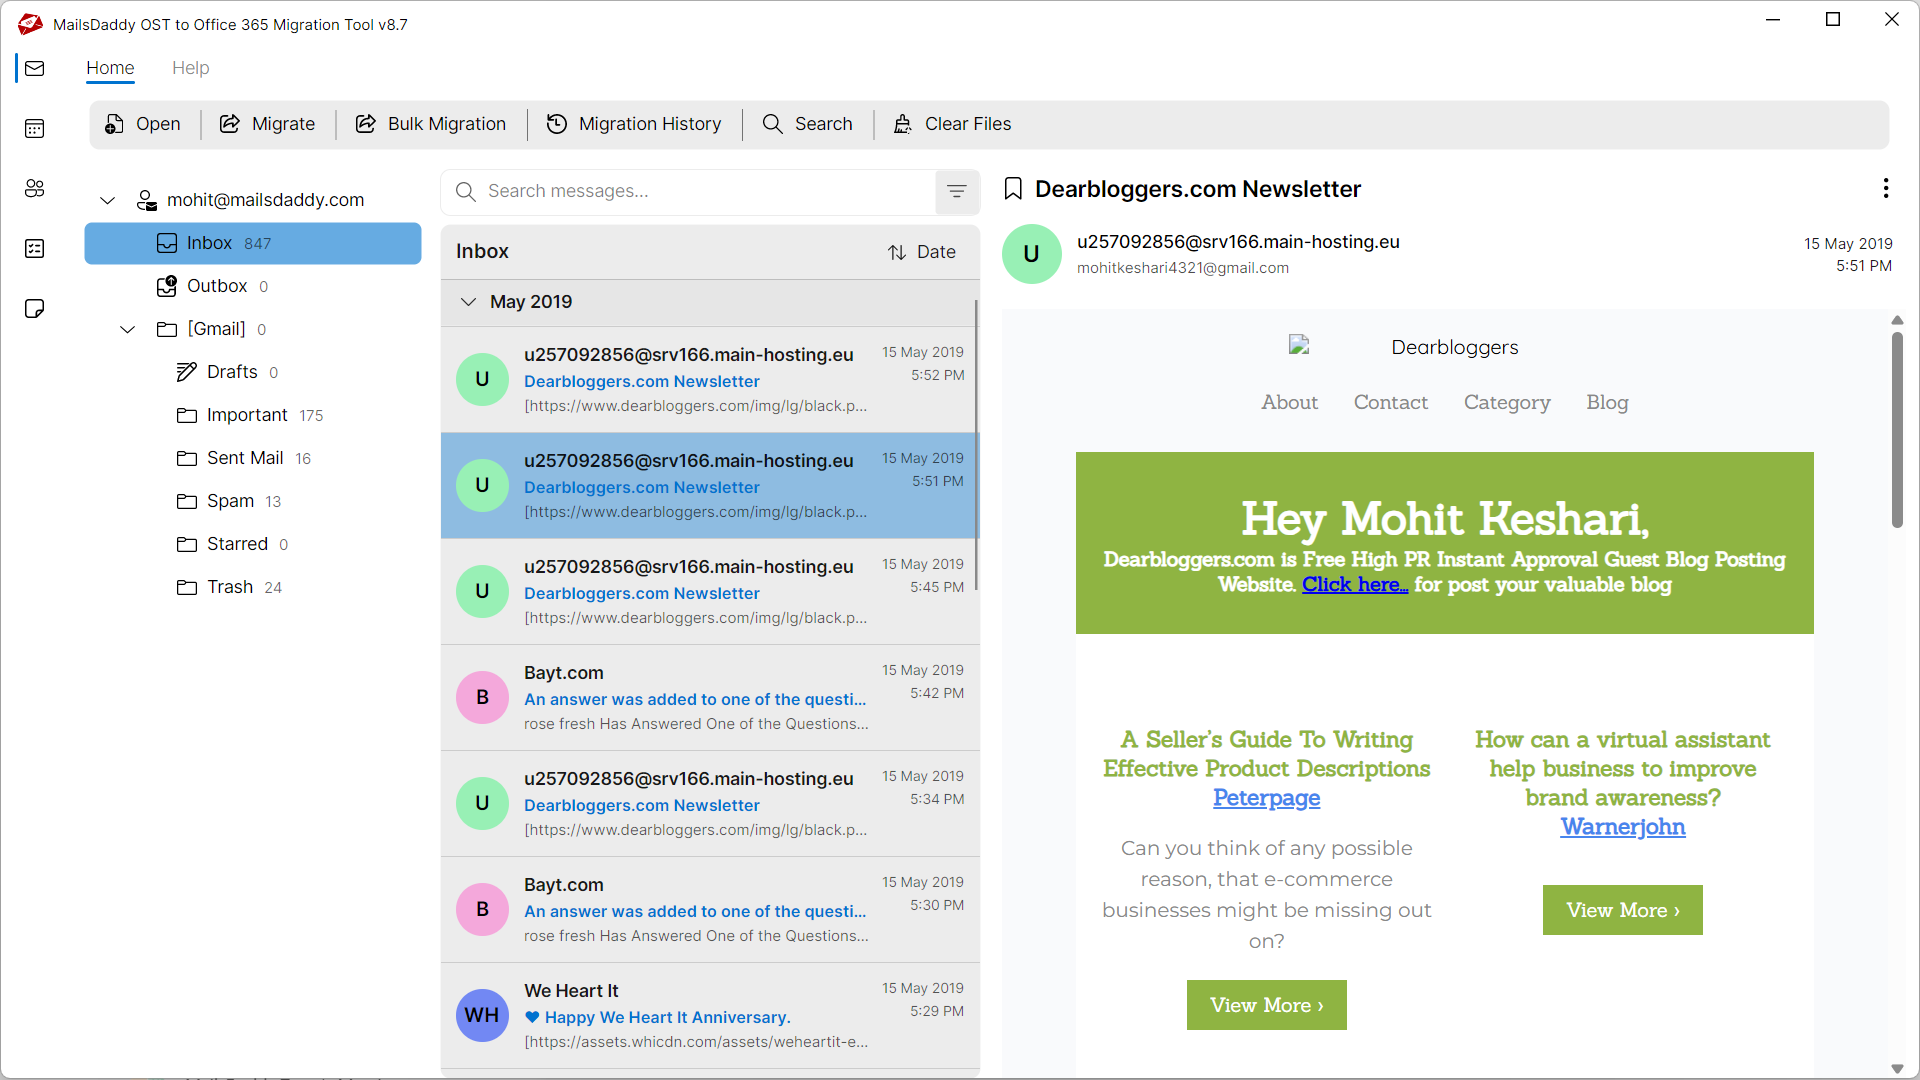Click the Inbox list header label
Image resolution: width=1920 pixels, height=1080 pixels.
click(x=482, y=252)
